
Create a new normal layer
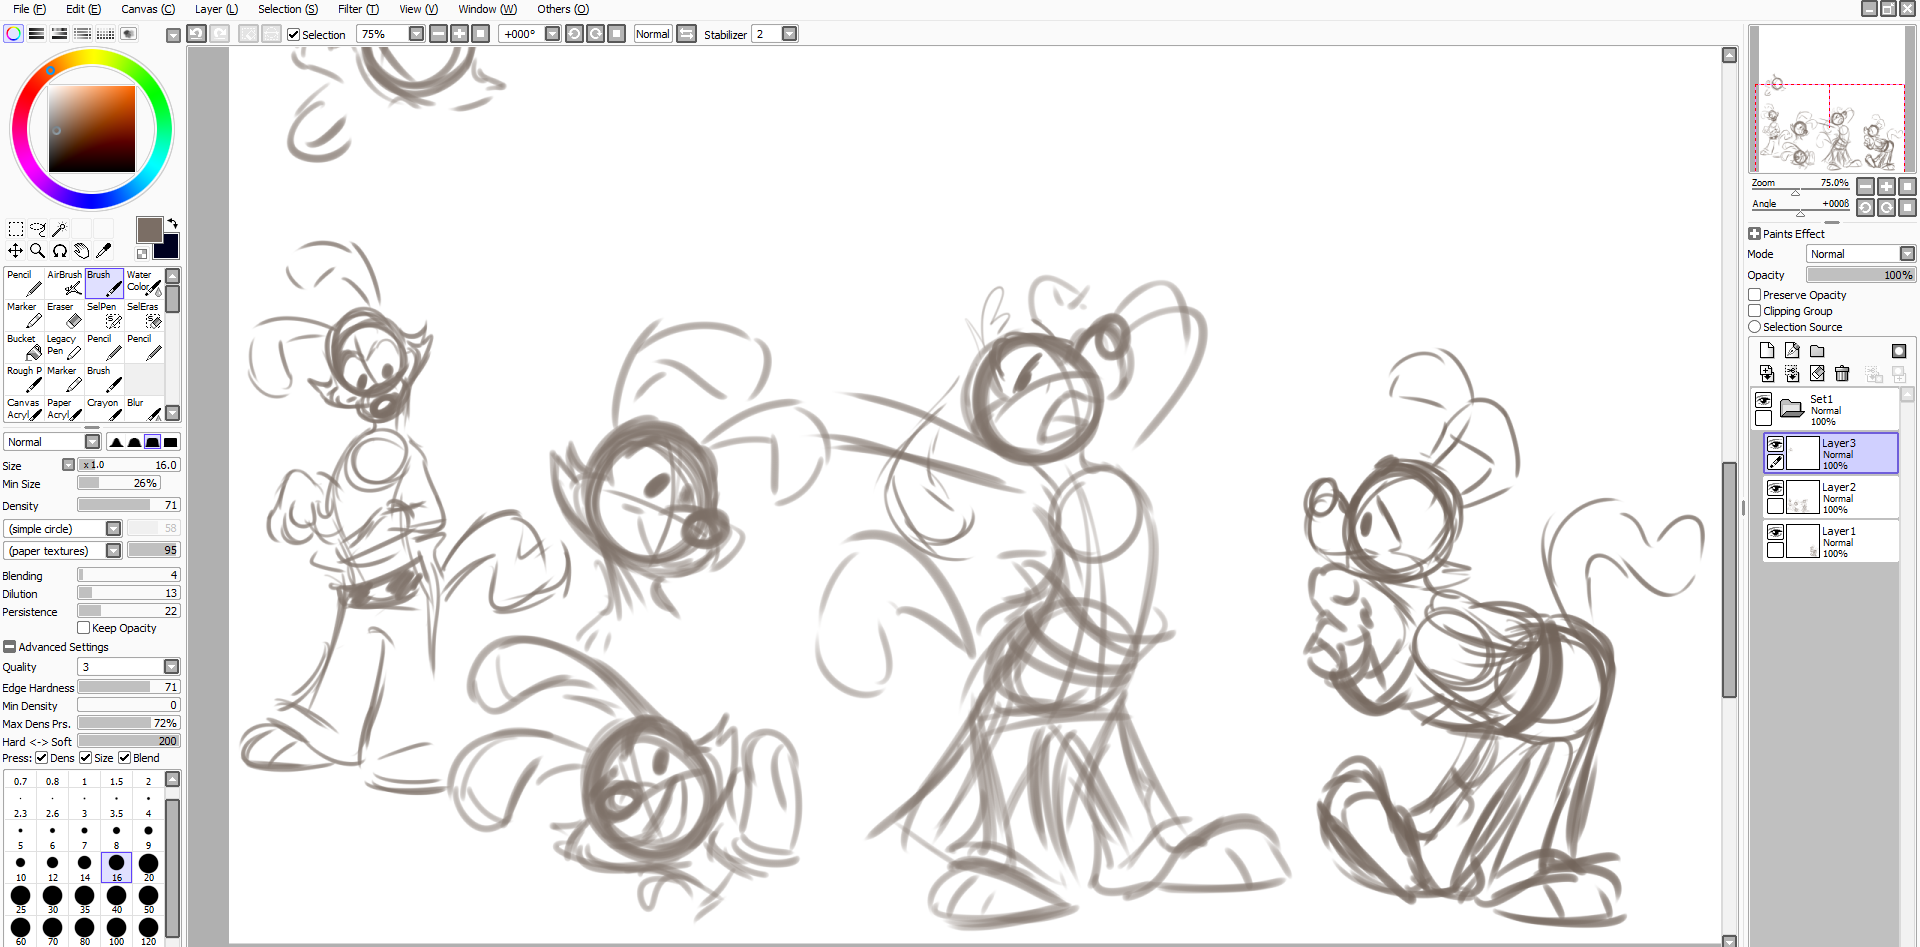pos(1767,351)
